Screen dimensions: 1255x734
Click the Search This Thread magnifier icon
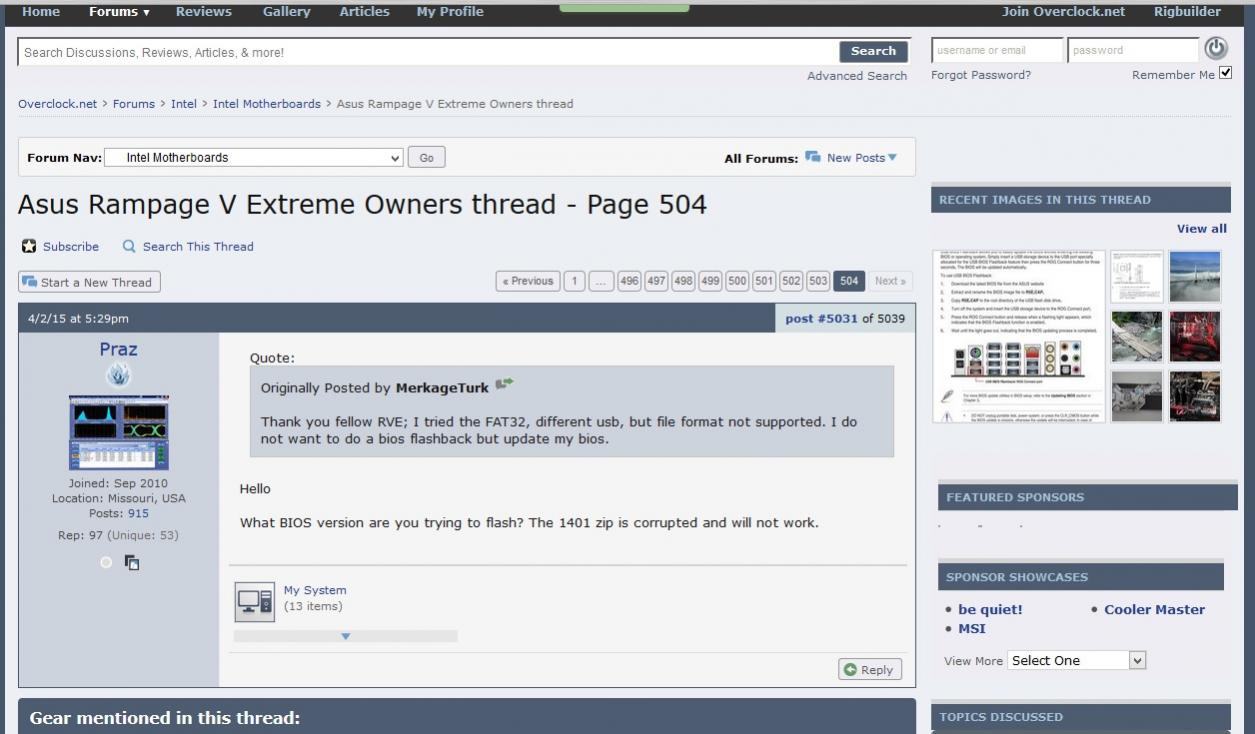tap(129, 246)
